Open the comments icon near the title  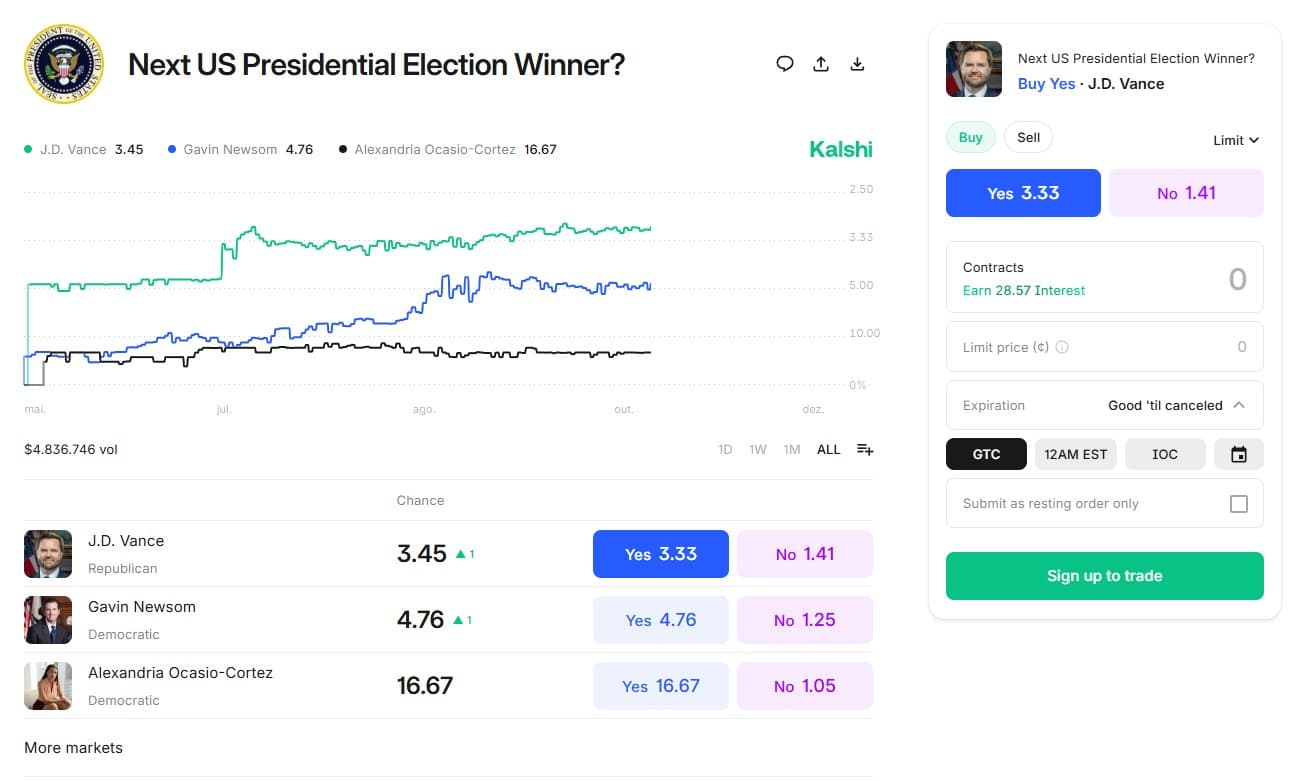coord(784,63)
